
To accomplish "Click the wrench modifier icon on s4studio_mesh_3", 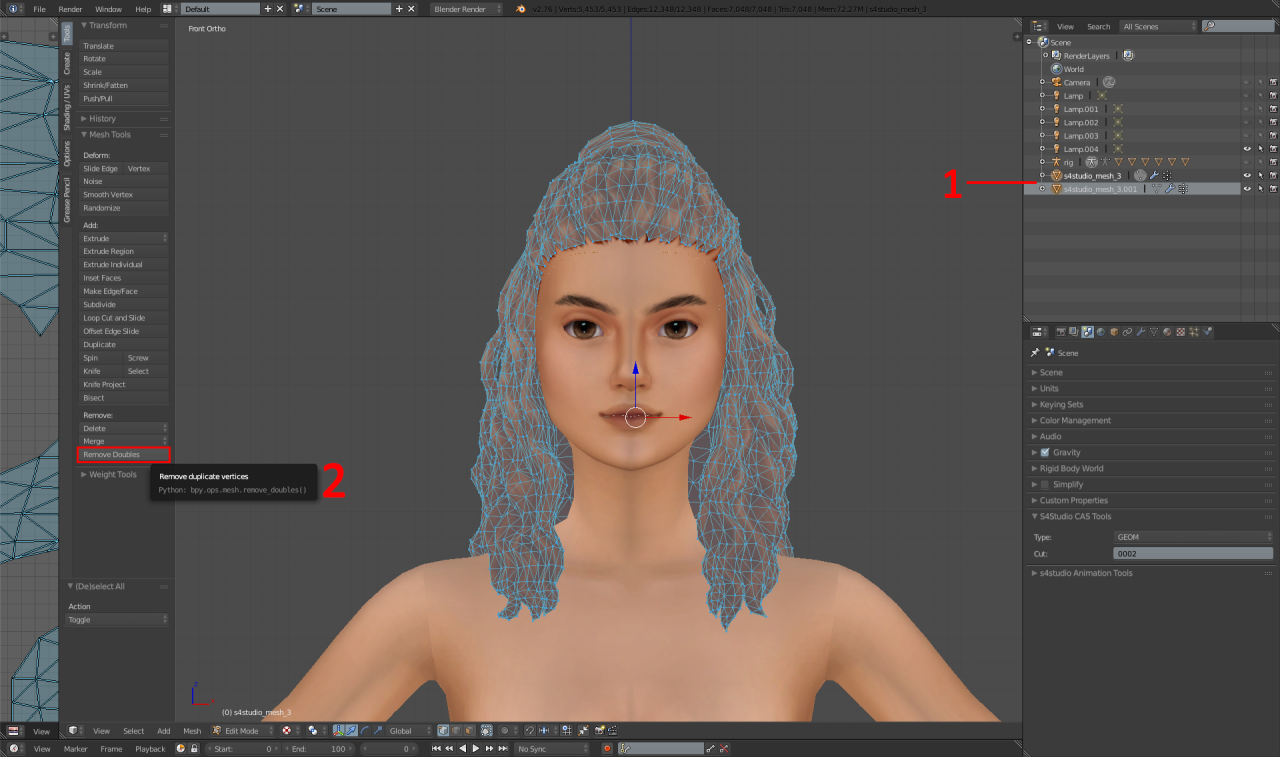I will click(1154, 175).
